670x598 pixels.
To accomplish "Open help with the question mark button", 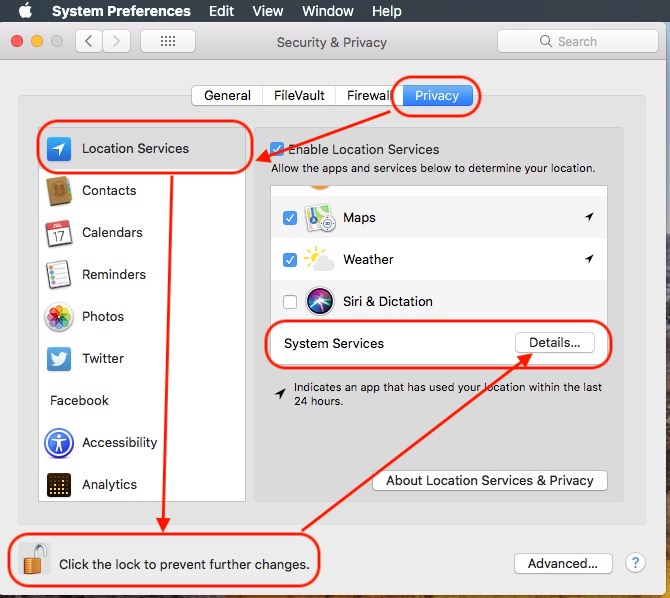I will coord(635,563).
